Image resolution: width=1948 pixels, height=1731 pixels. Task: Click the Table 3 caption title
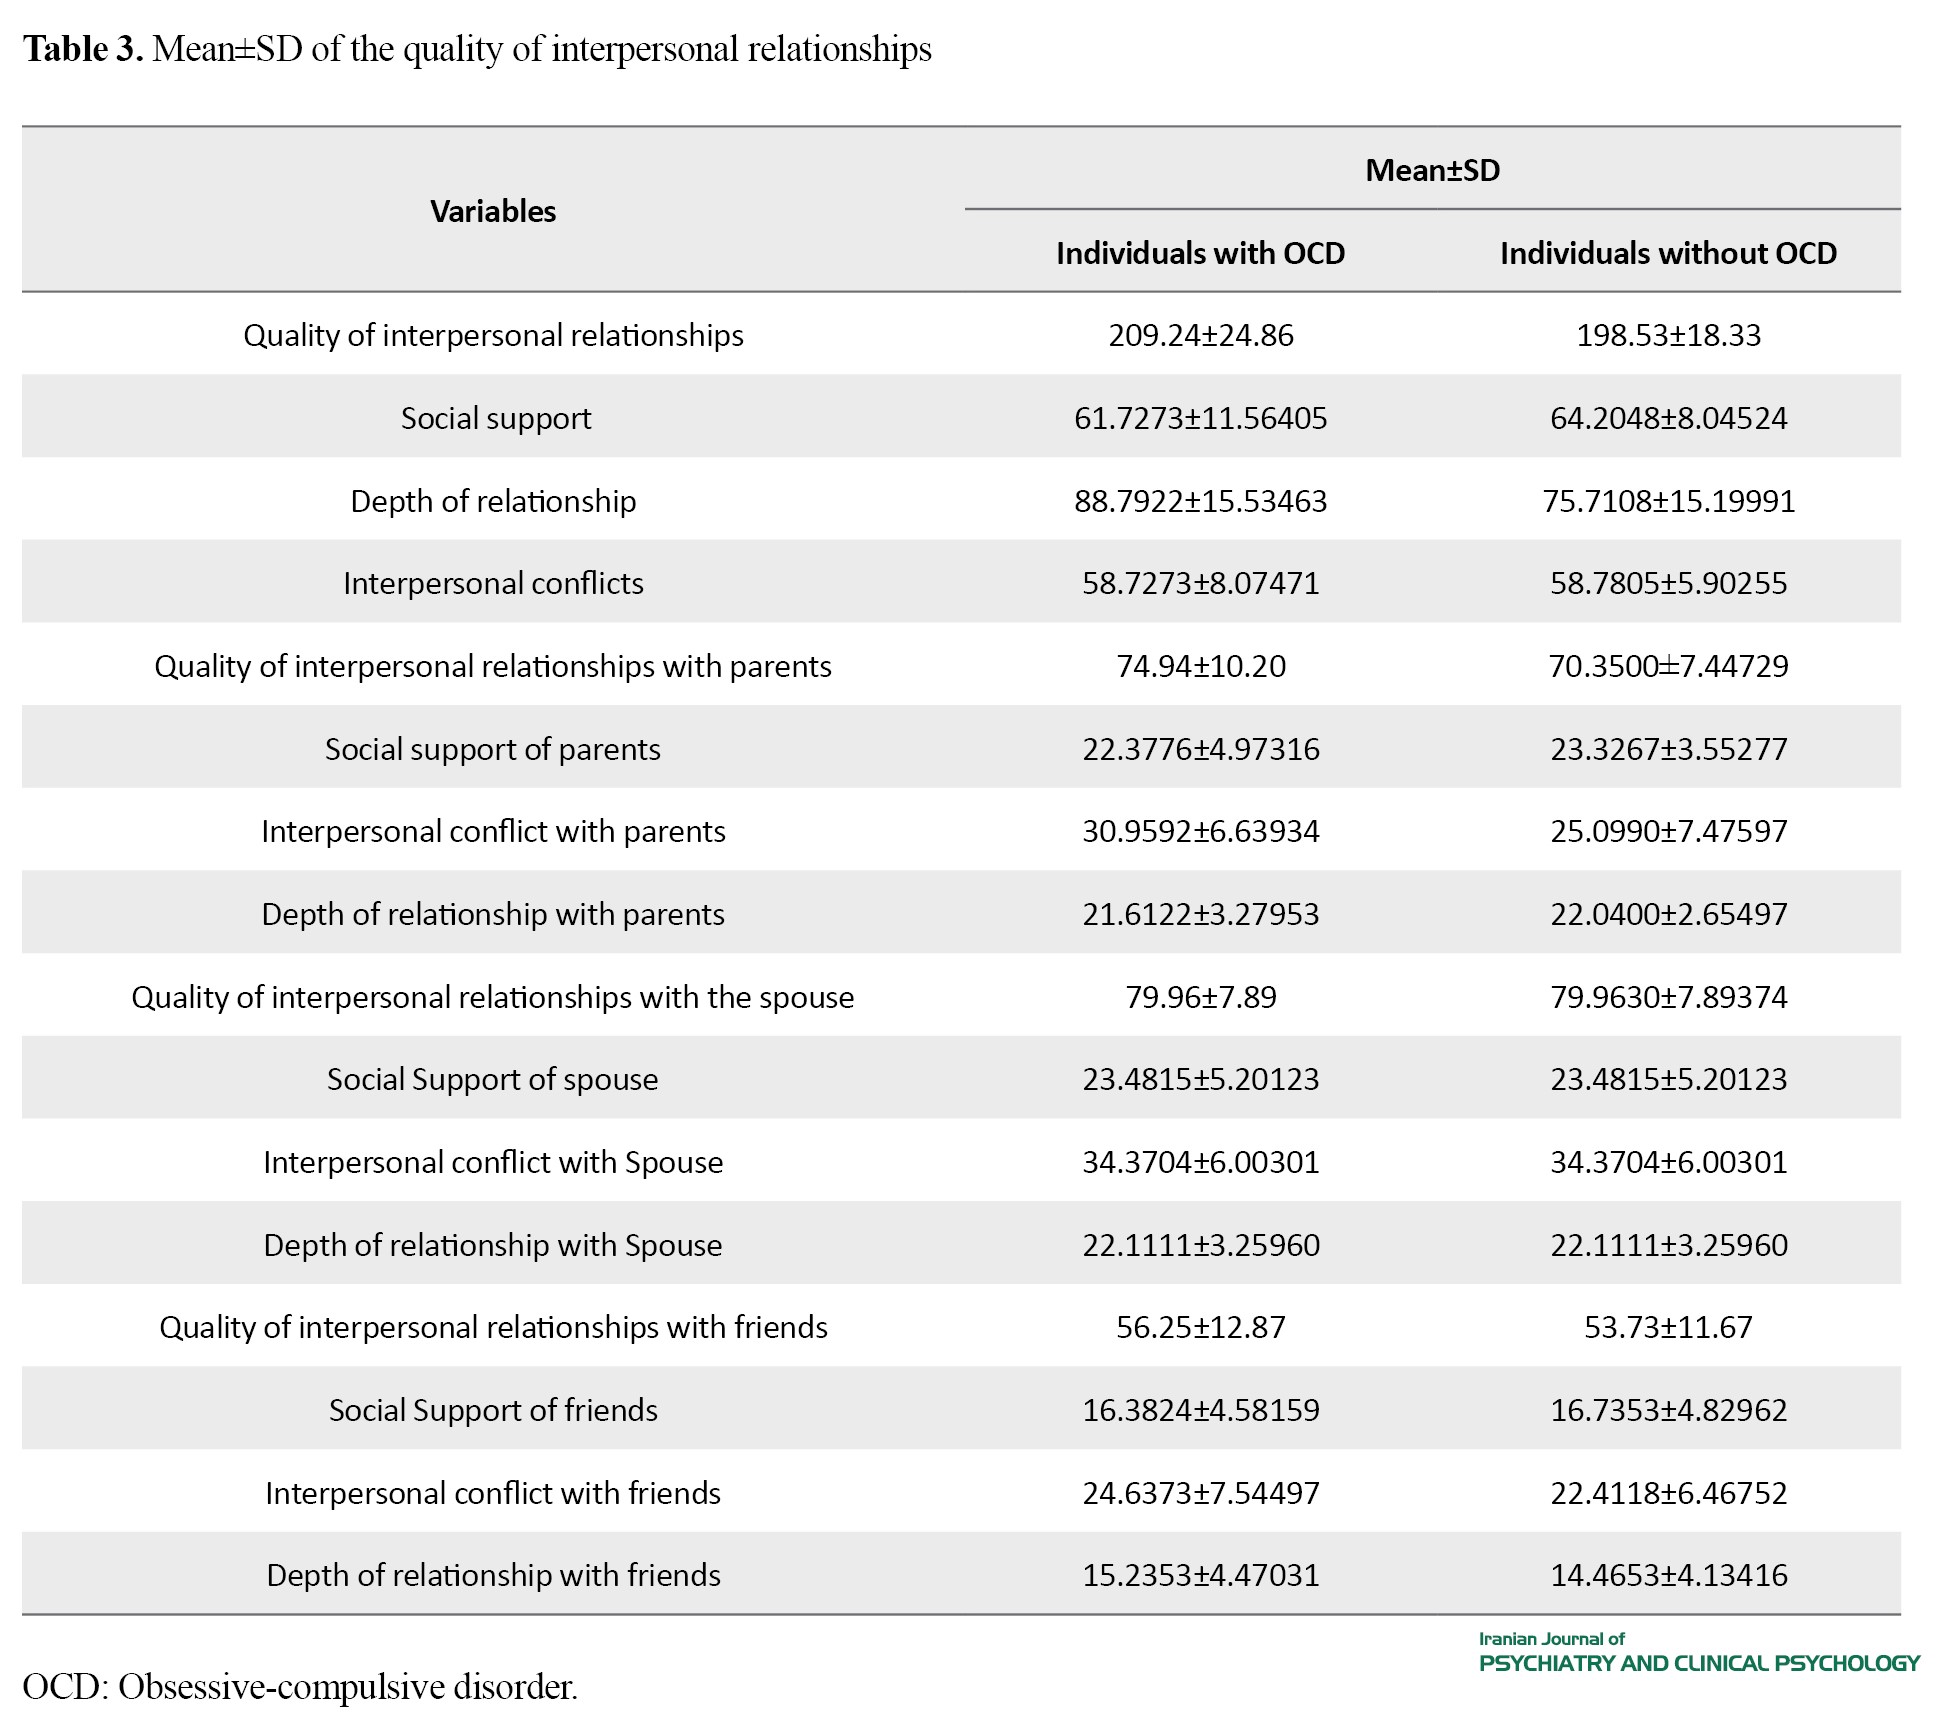click(x=477, y=49)
